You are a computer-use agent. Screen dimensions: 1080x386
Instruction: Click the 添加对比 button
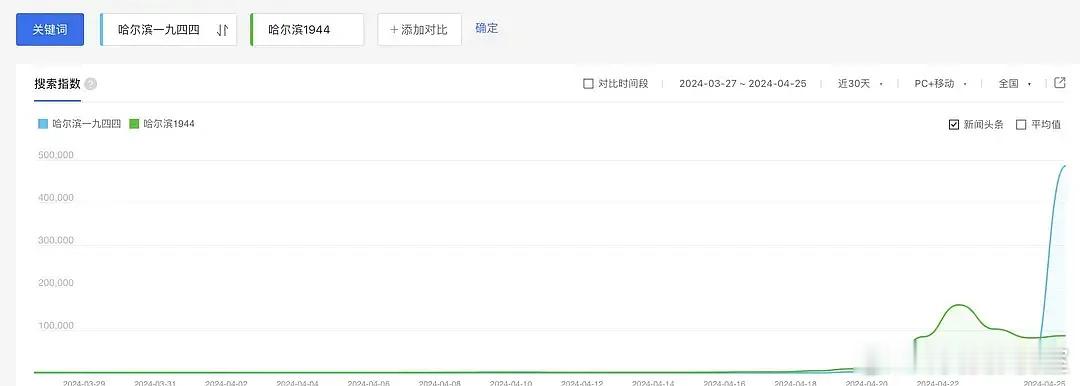(419, 30)
